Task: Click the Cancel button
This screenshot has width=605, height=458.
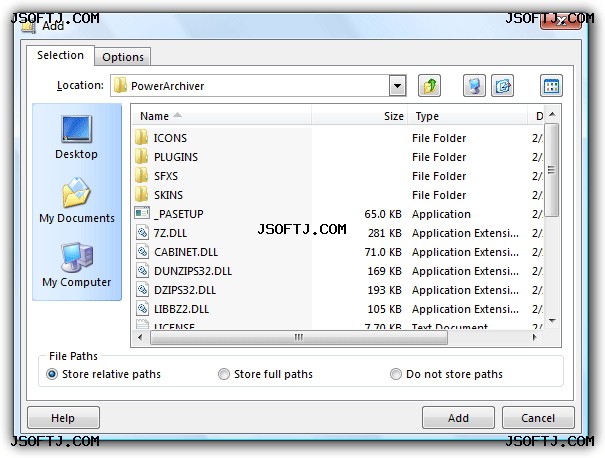Action: tap(538, 417)
